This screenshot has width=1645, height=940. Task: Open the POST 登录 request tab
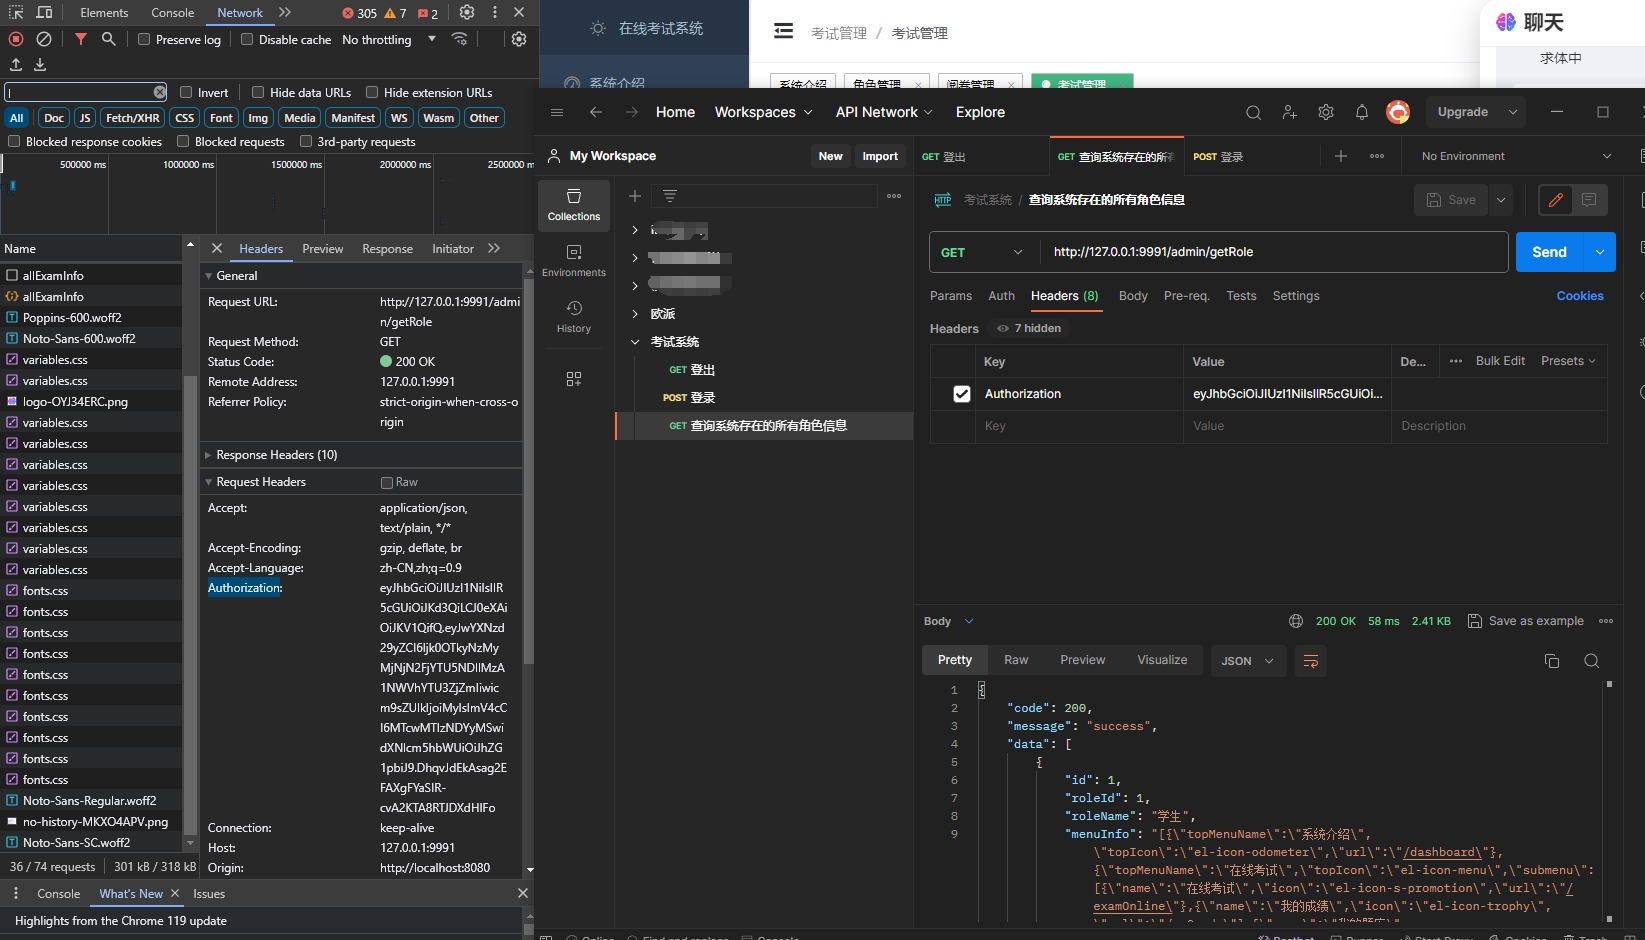[1218, 157]
